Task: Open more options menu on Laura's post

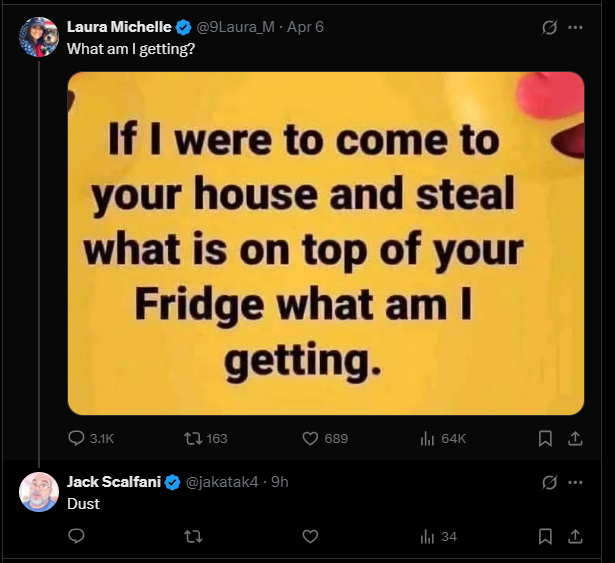Action: click(x=575, y=27)
